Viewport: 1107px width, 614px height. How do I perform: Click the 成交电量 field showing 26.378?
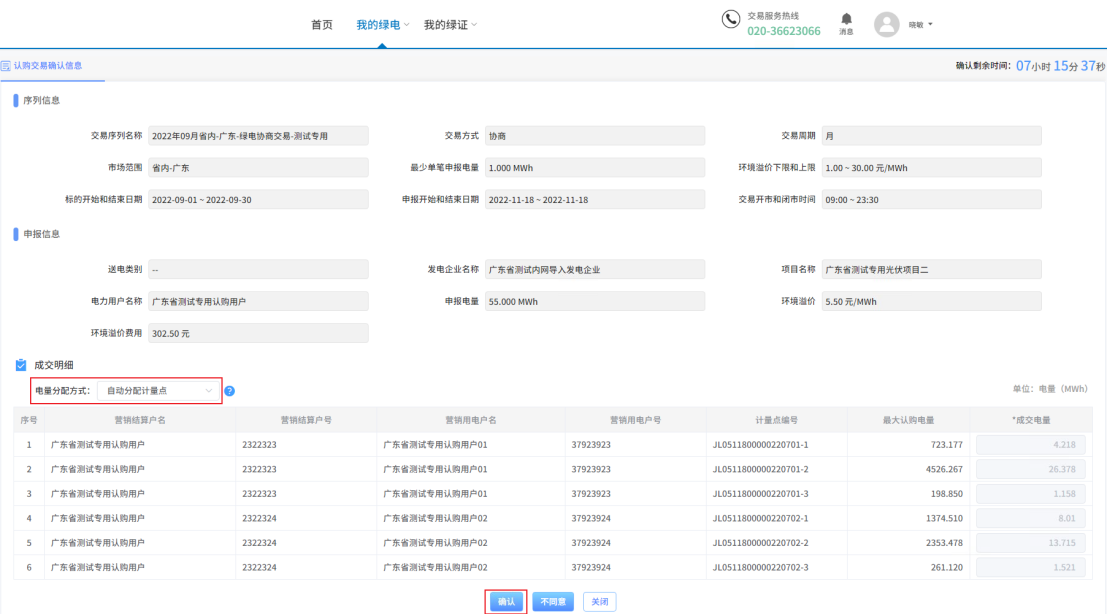point(1030,469)
